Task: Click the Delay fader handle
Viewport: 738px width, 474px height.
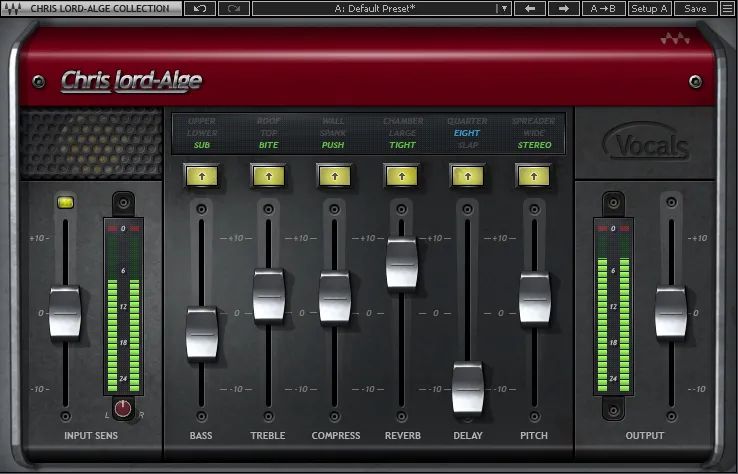Action: pos(468,388)
